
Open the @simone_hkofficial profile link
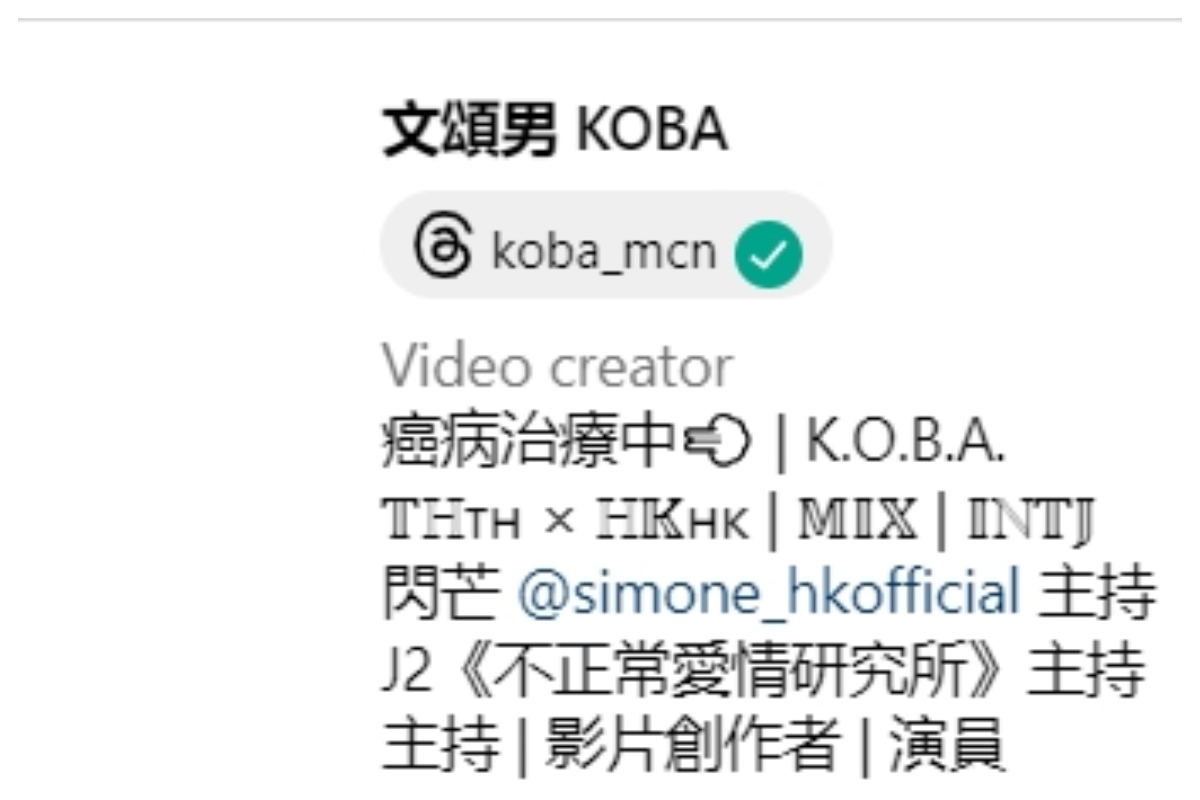pos(769,594)
